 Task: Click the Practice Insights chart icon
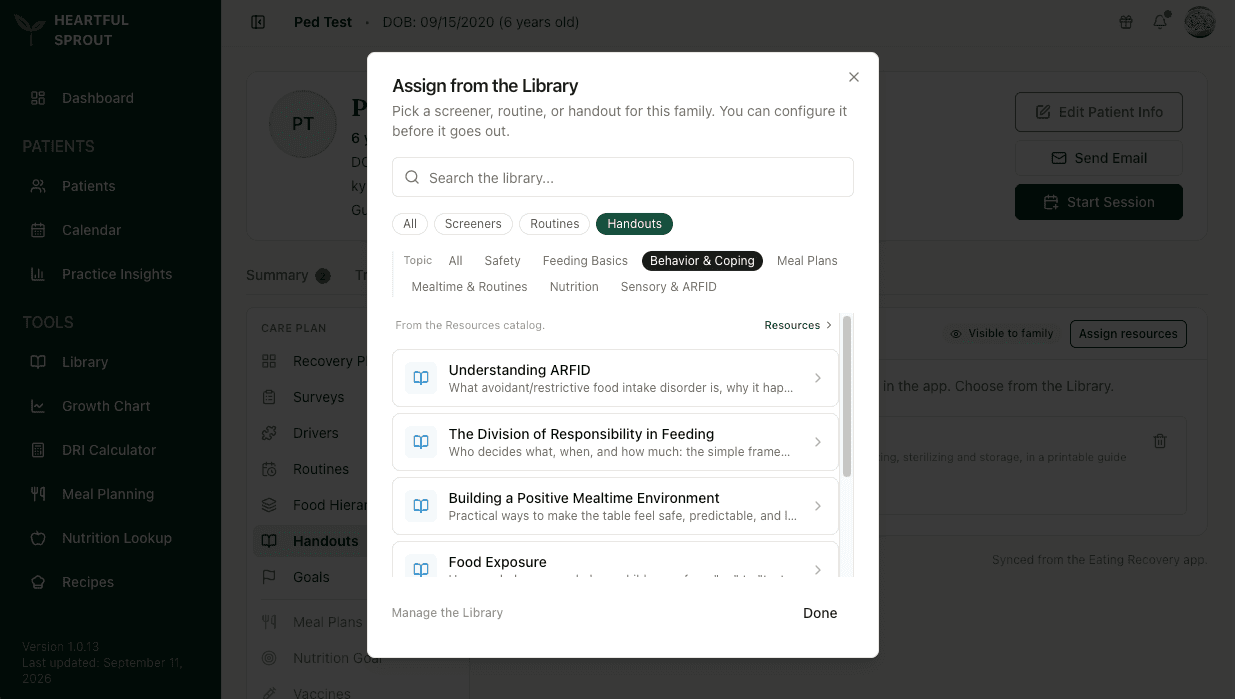[x=38, y=274]
